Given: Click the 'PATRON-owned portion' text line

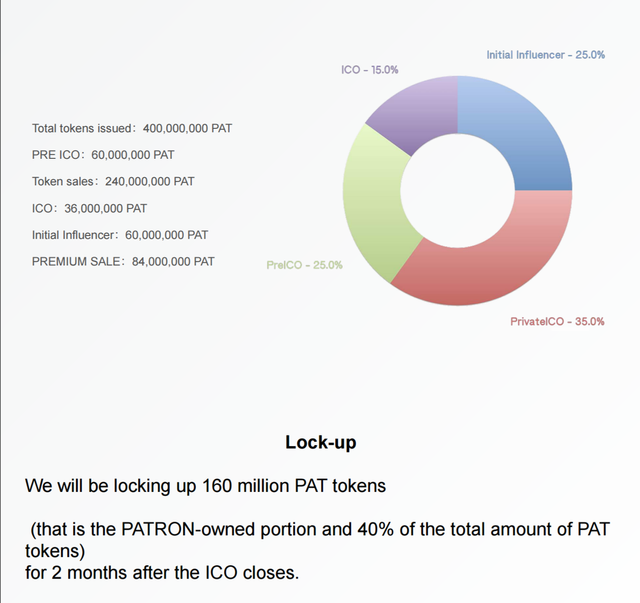Looking at the screenshot, I should (x=320, y=529).
